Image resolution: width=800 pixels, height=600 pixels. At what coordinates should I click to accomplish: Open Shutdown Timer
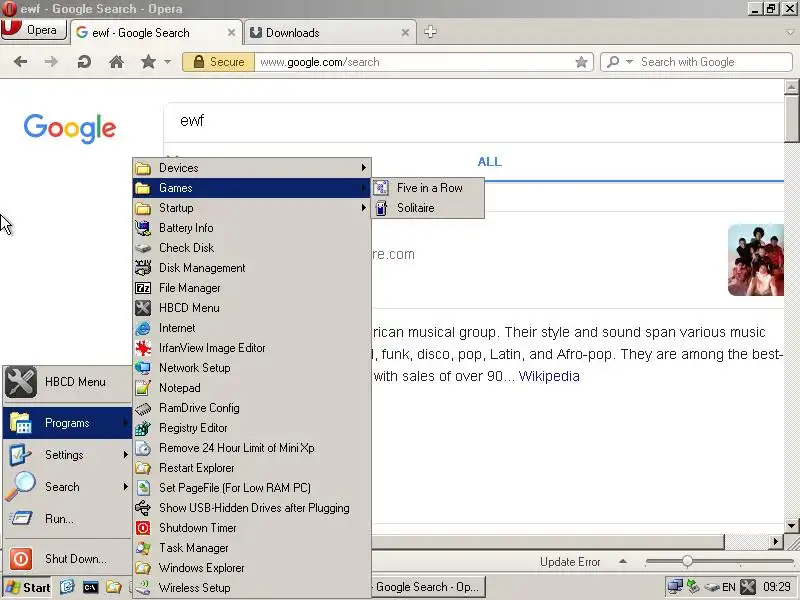coord(252,528)
